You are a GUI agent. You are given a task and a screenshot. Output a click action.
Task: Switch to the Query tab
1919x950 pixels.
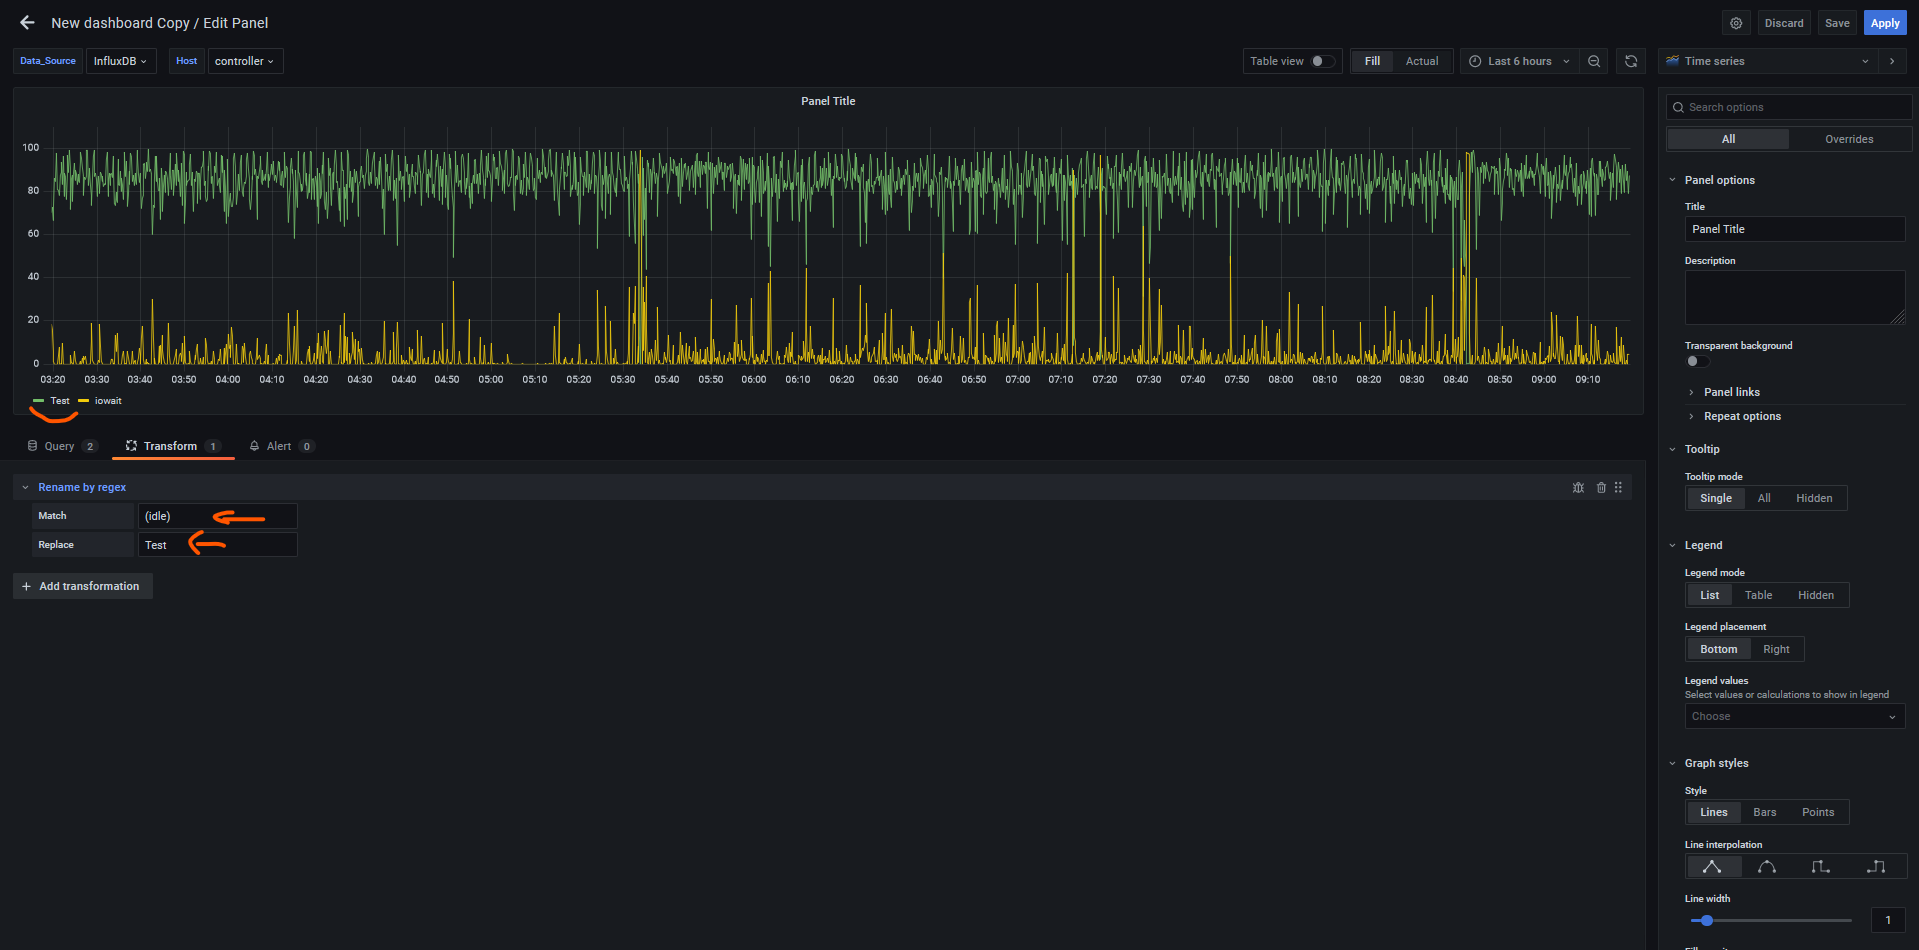[60, 446]
